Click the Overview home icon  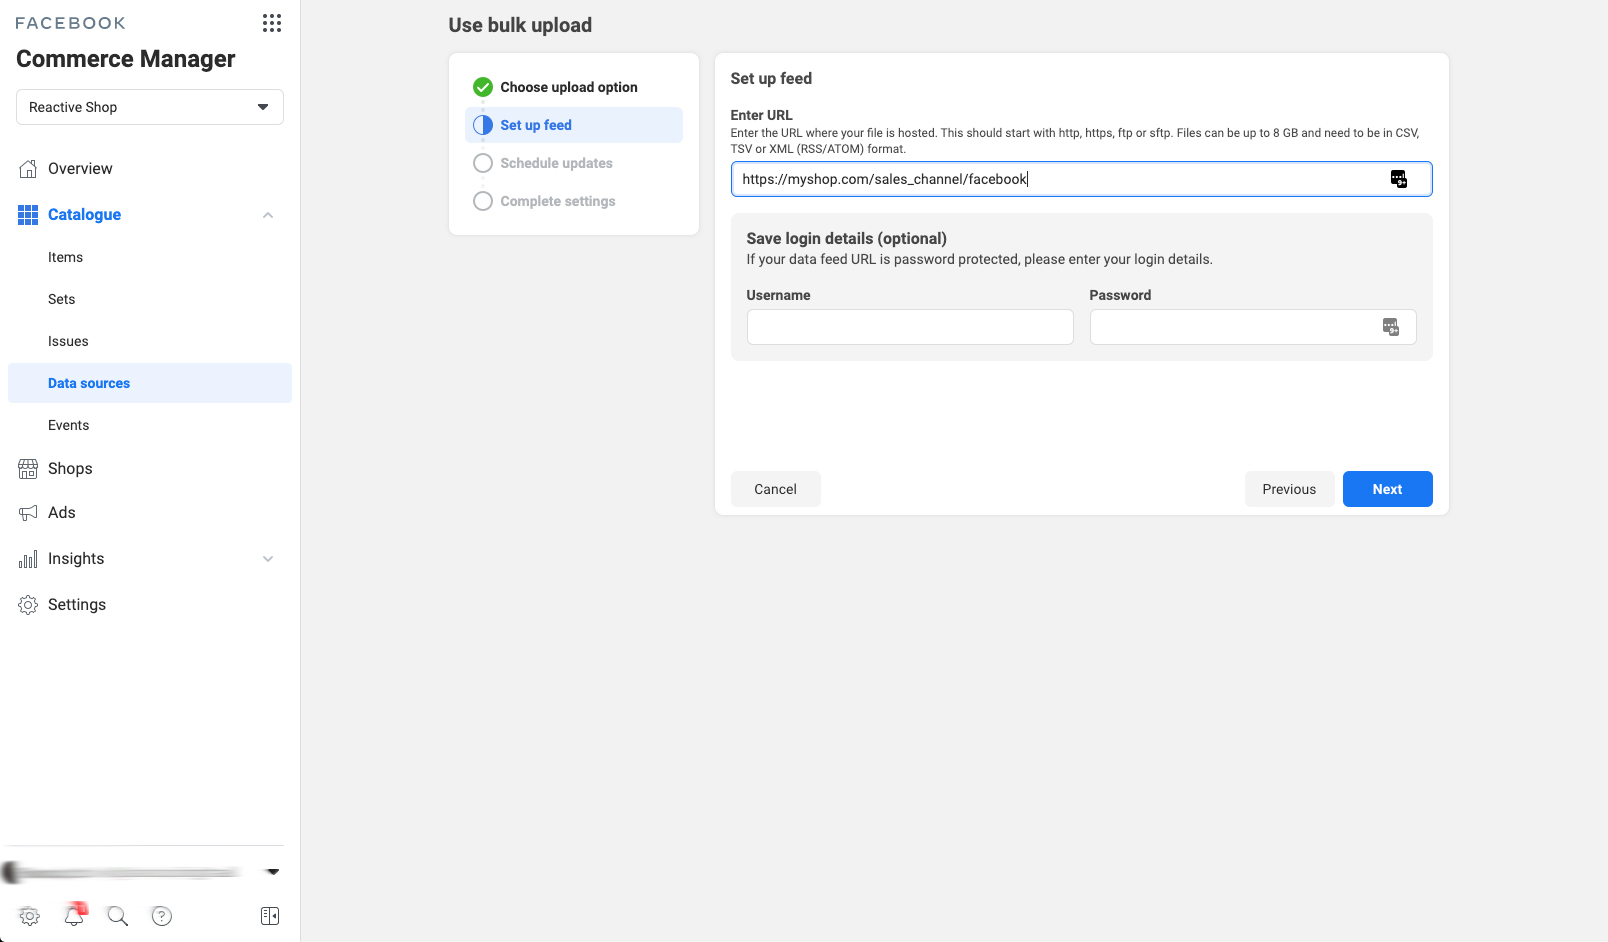tap(28, 169)
